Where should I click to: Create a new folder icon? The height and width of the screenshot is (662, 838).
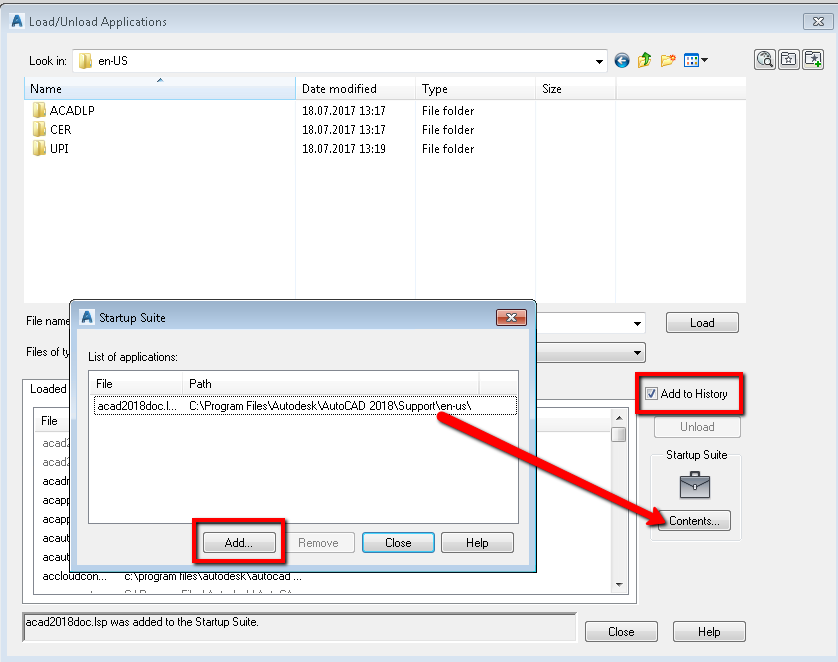[x=668, y=60]
